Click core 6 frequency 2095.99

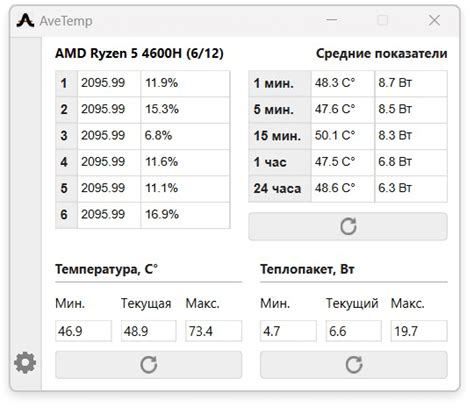click(109, 215)
